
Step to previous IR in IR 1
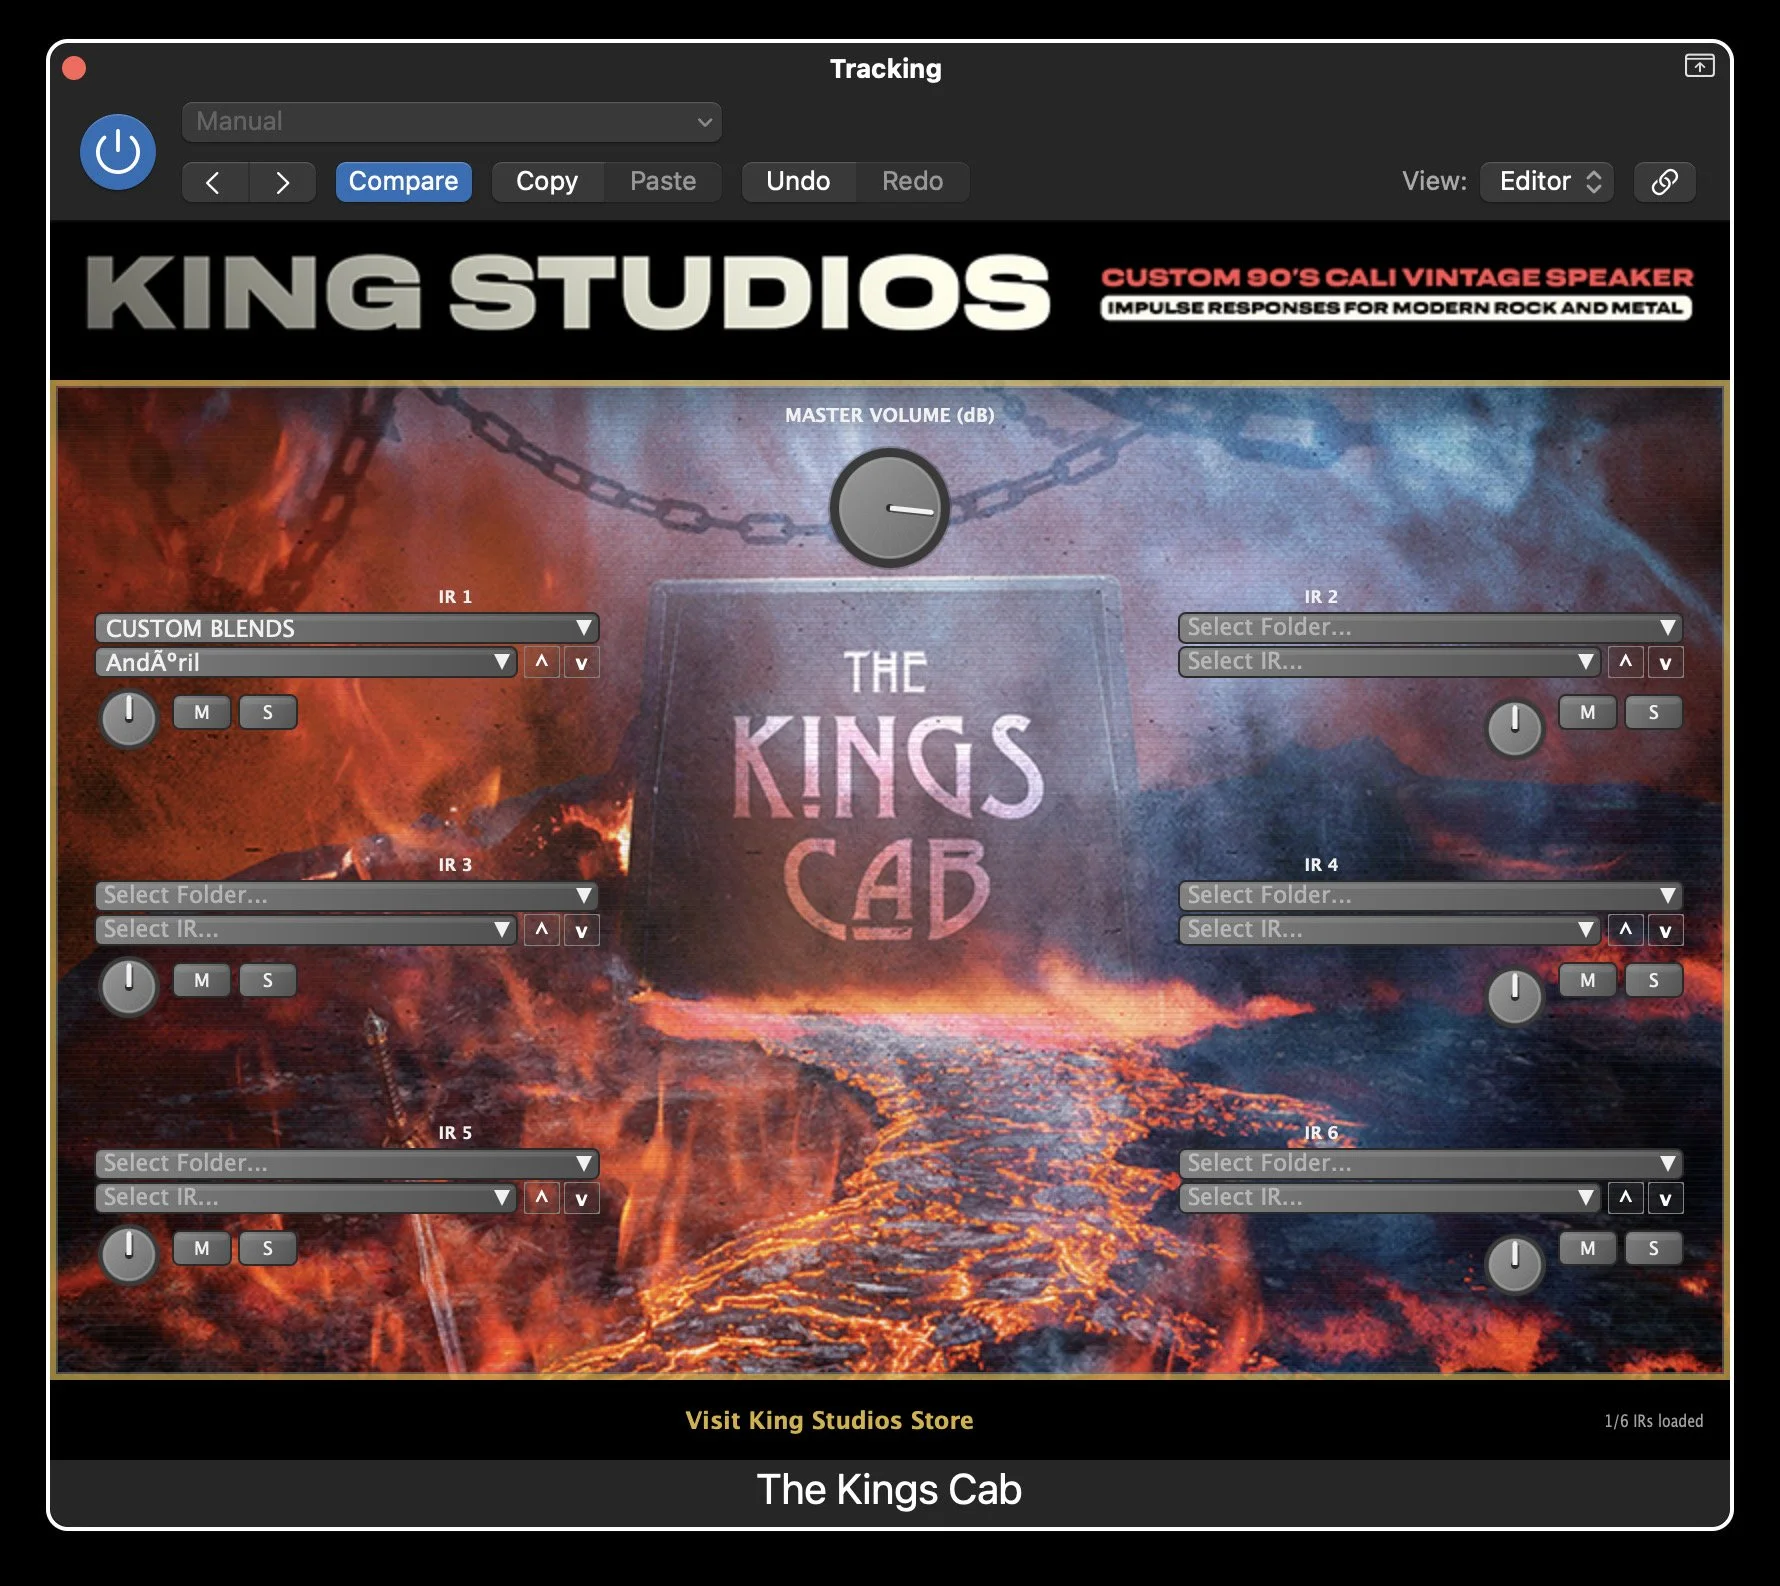[x=542, y=662]
